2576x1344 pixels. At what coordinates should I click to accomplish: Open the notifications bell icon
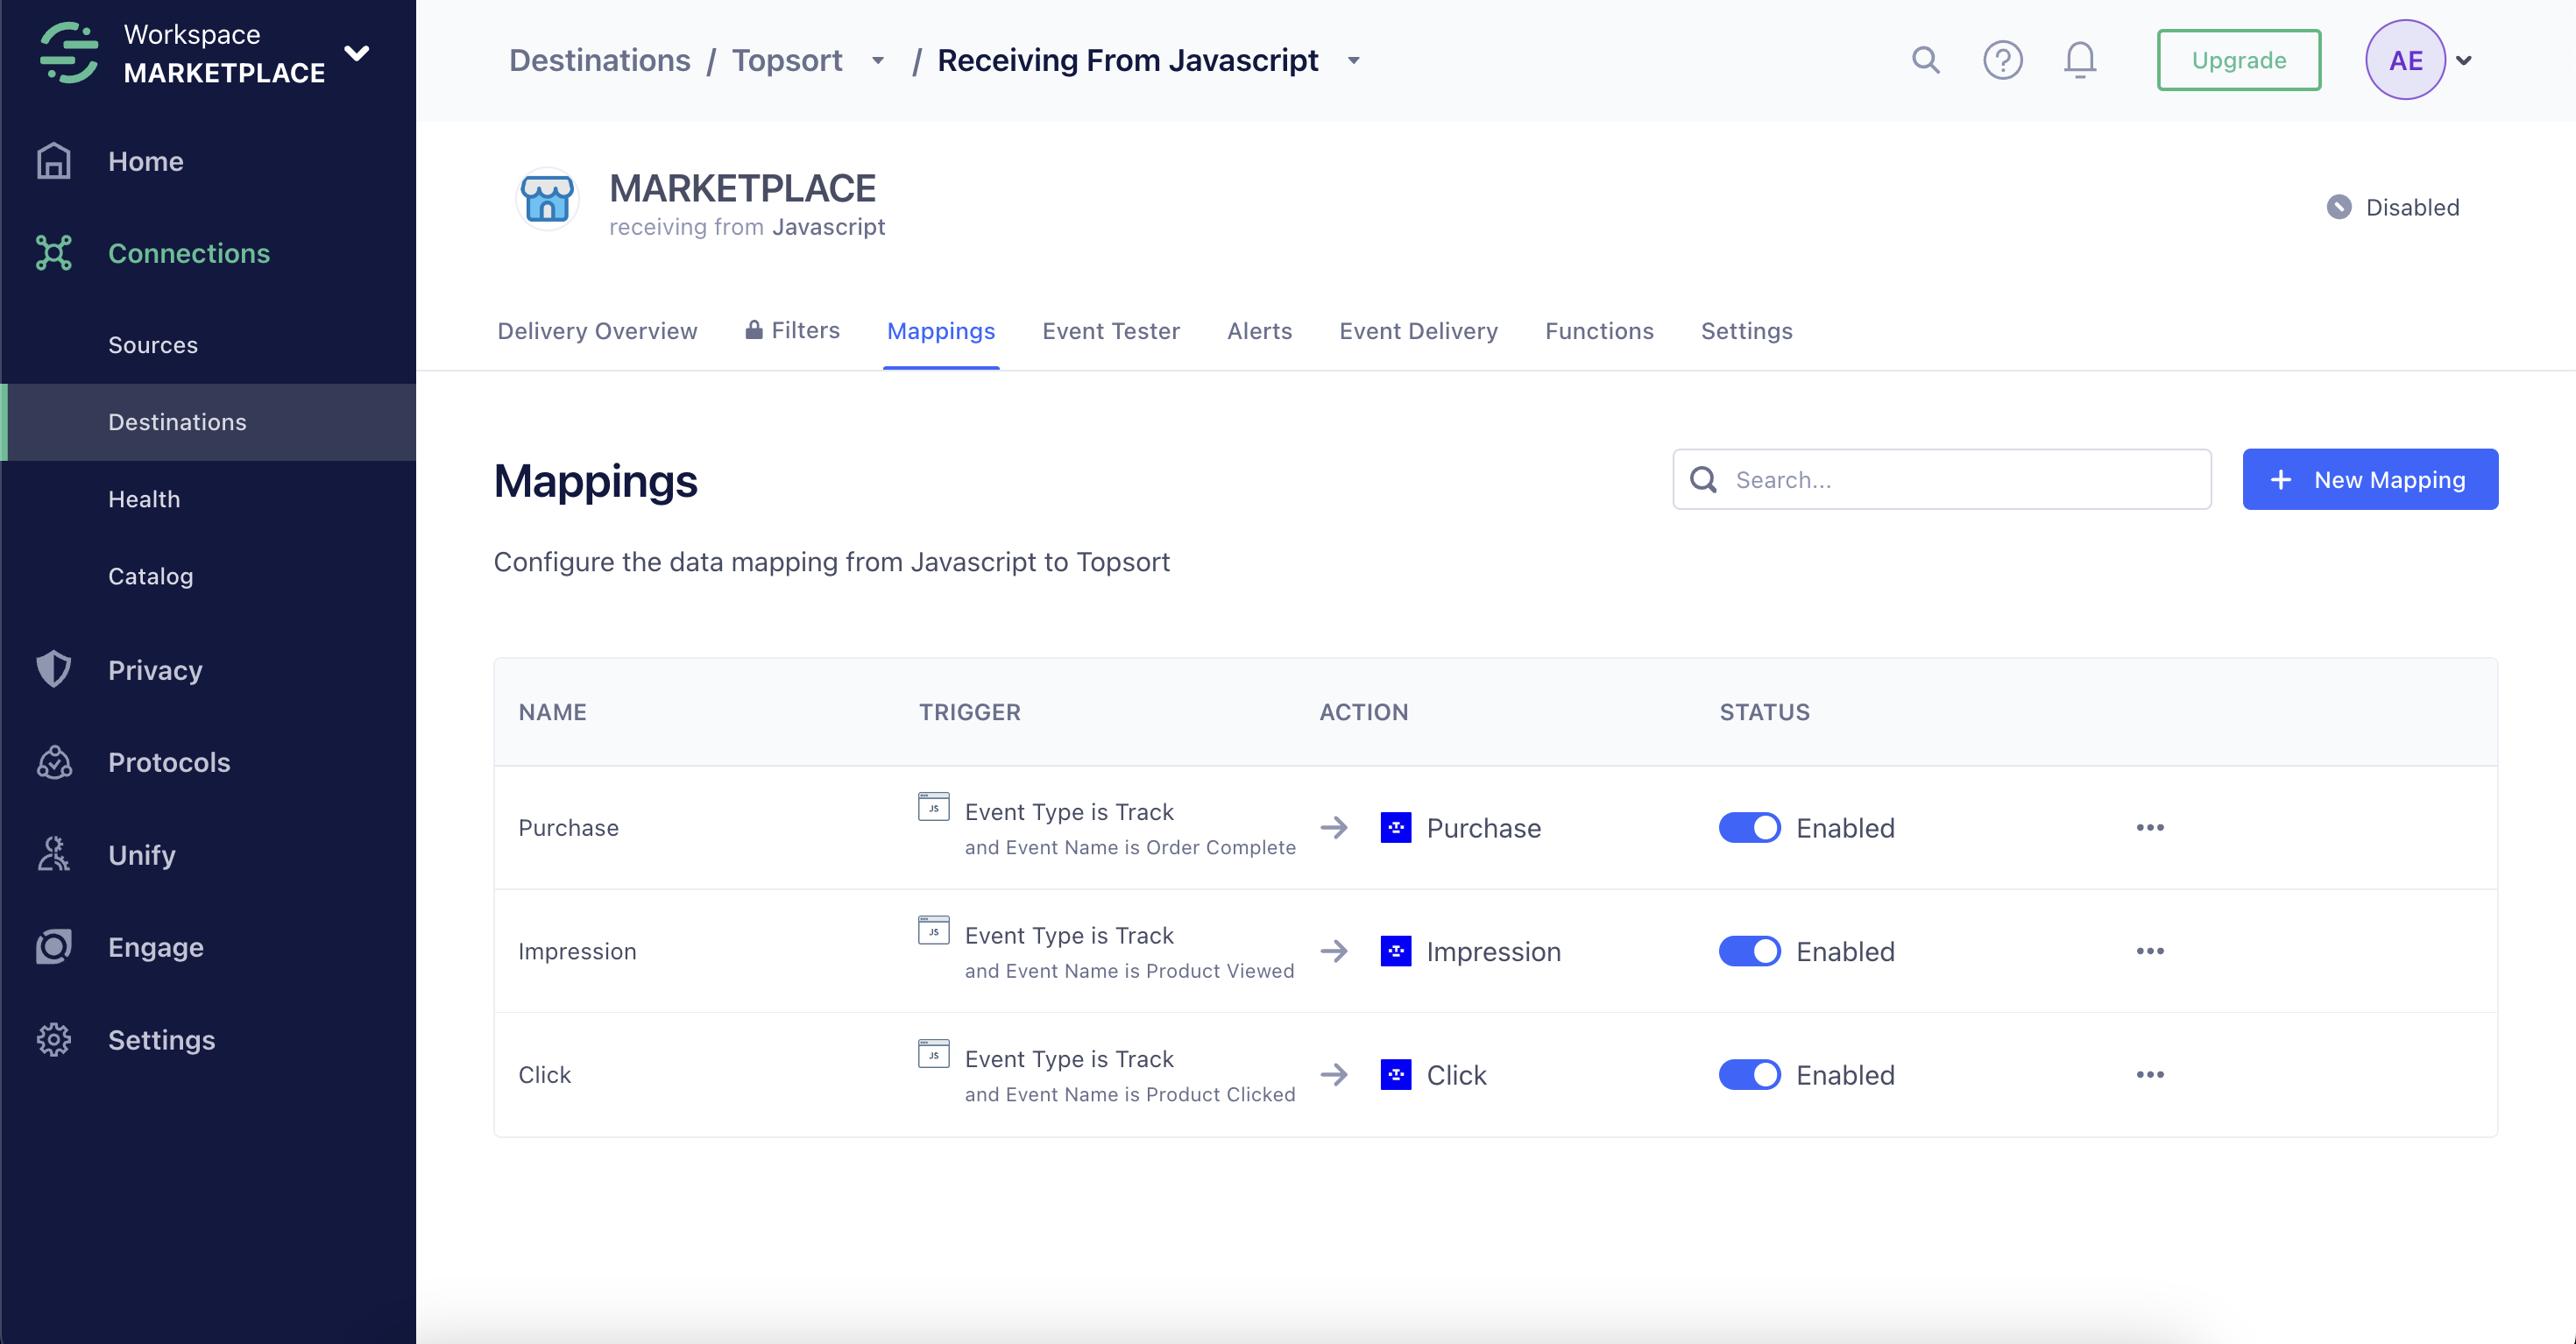pyautogui.click(x=2080, y=60)
